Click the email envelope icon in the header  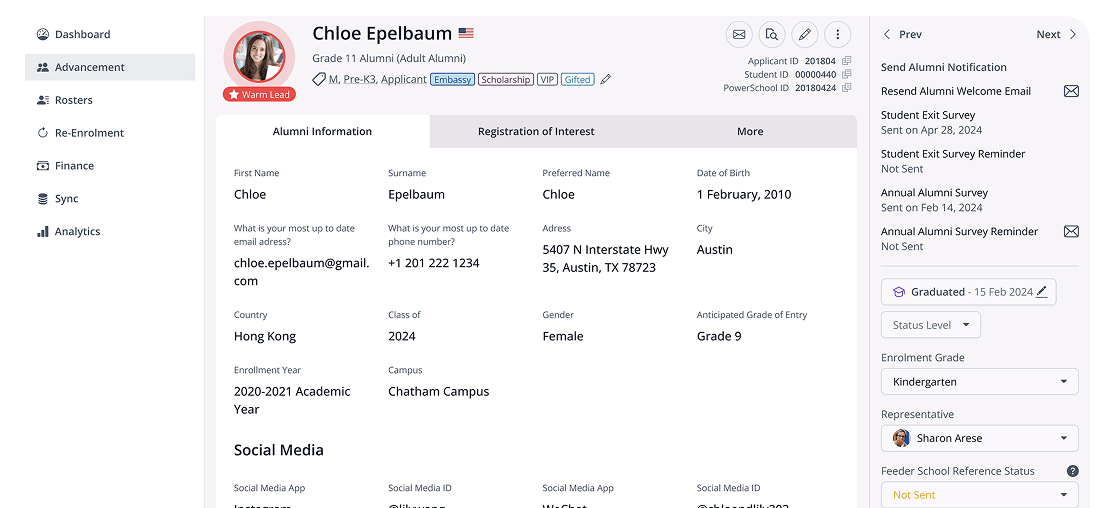pyautogui.click(x=739, y=34)
